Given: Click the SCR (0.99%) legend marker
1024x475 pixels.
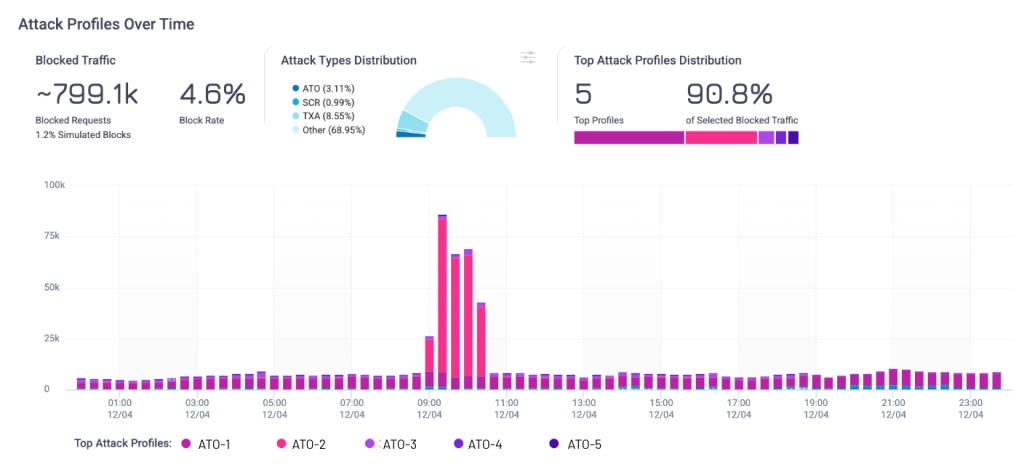Looking at the screenshot, I should [x=296, y=102].
